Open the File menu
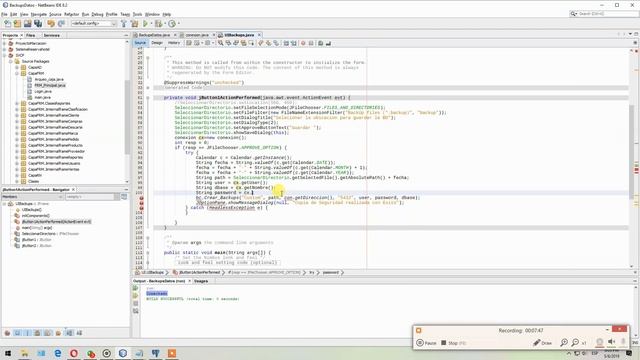 [4, 14]
